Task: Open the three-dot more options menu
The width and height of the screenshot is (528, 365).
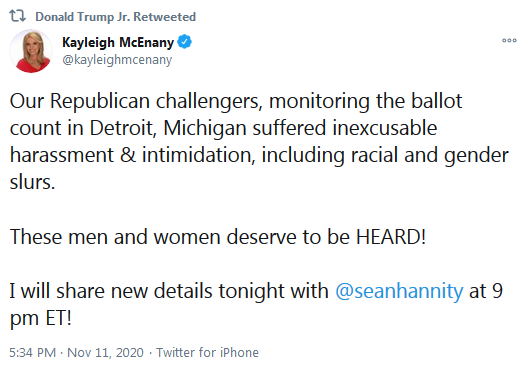Action: 509,40
